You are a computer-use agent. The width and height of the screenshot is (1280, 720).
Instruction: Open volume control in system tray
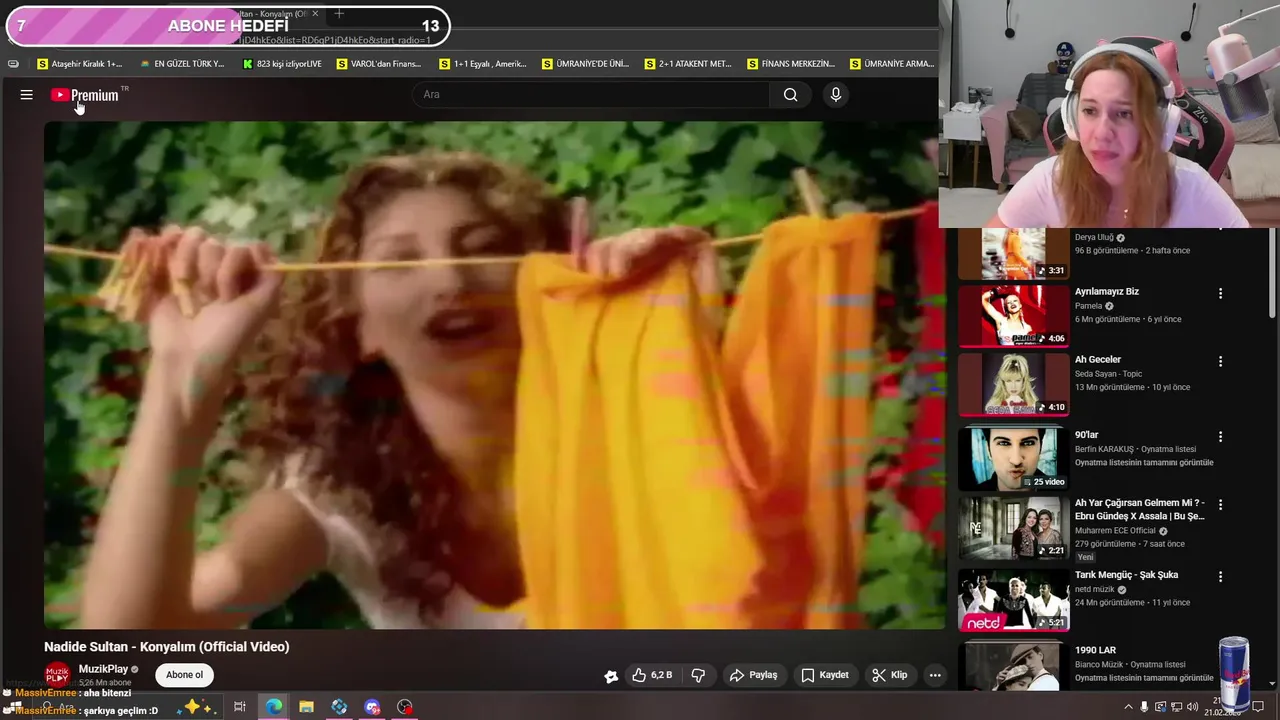(1192, 707)
